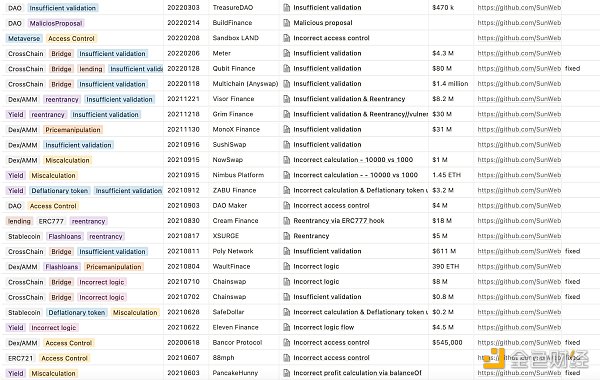The image size is (600, 380).
Task: Select the Flashloans tag in the XSURGE row
Action: (x=65, y=236)
